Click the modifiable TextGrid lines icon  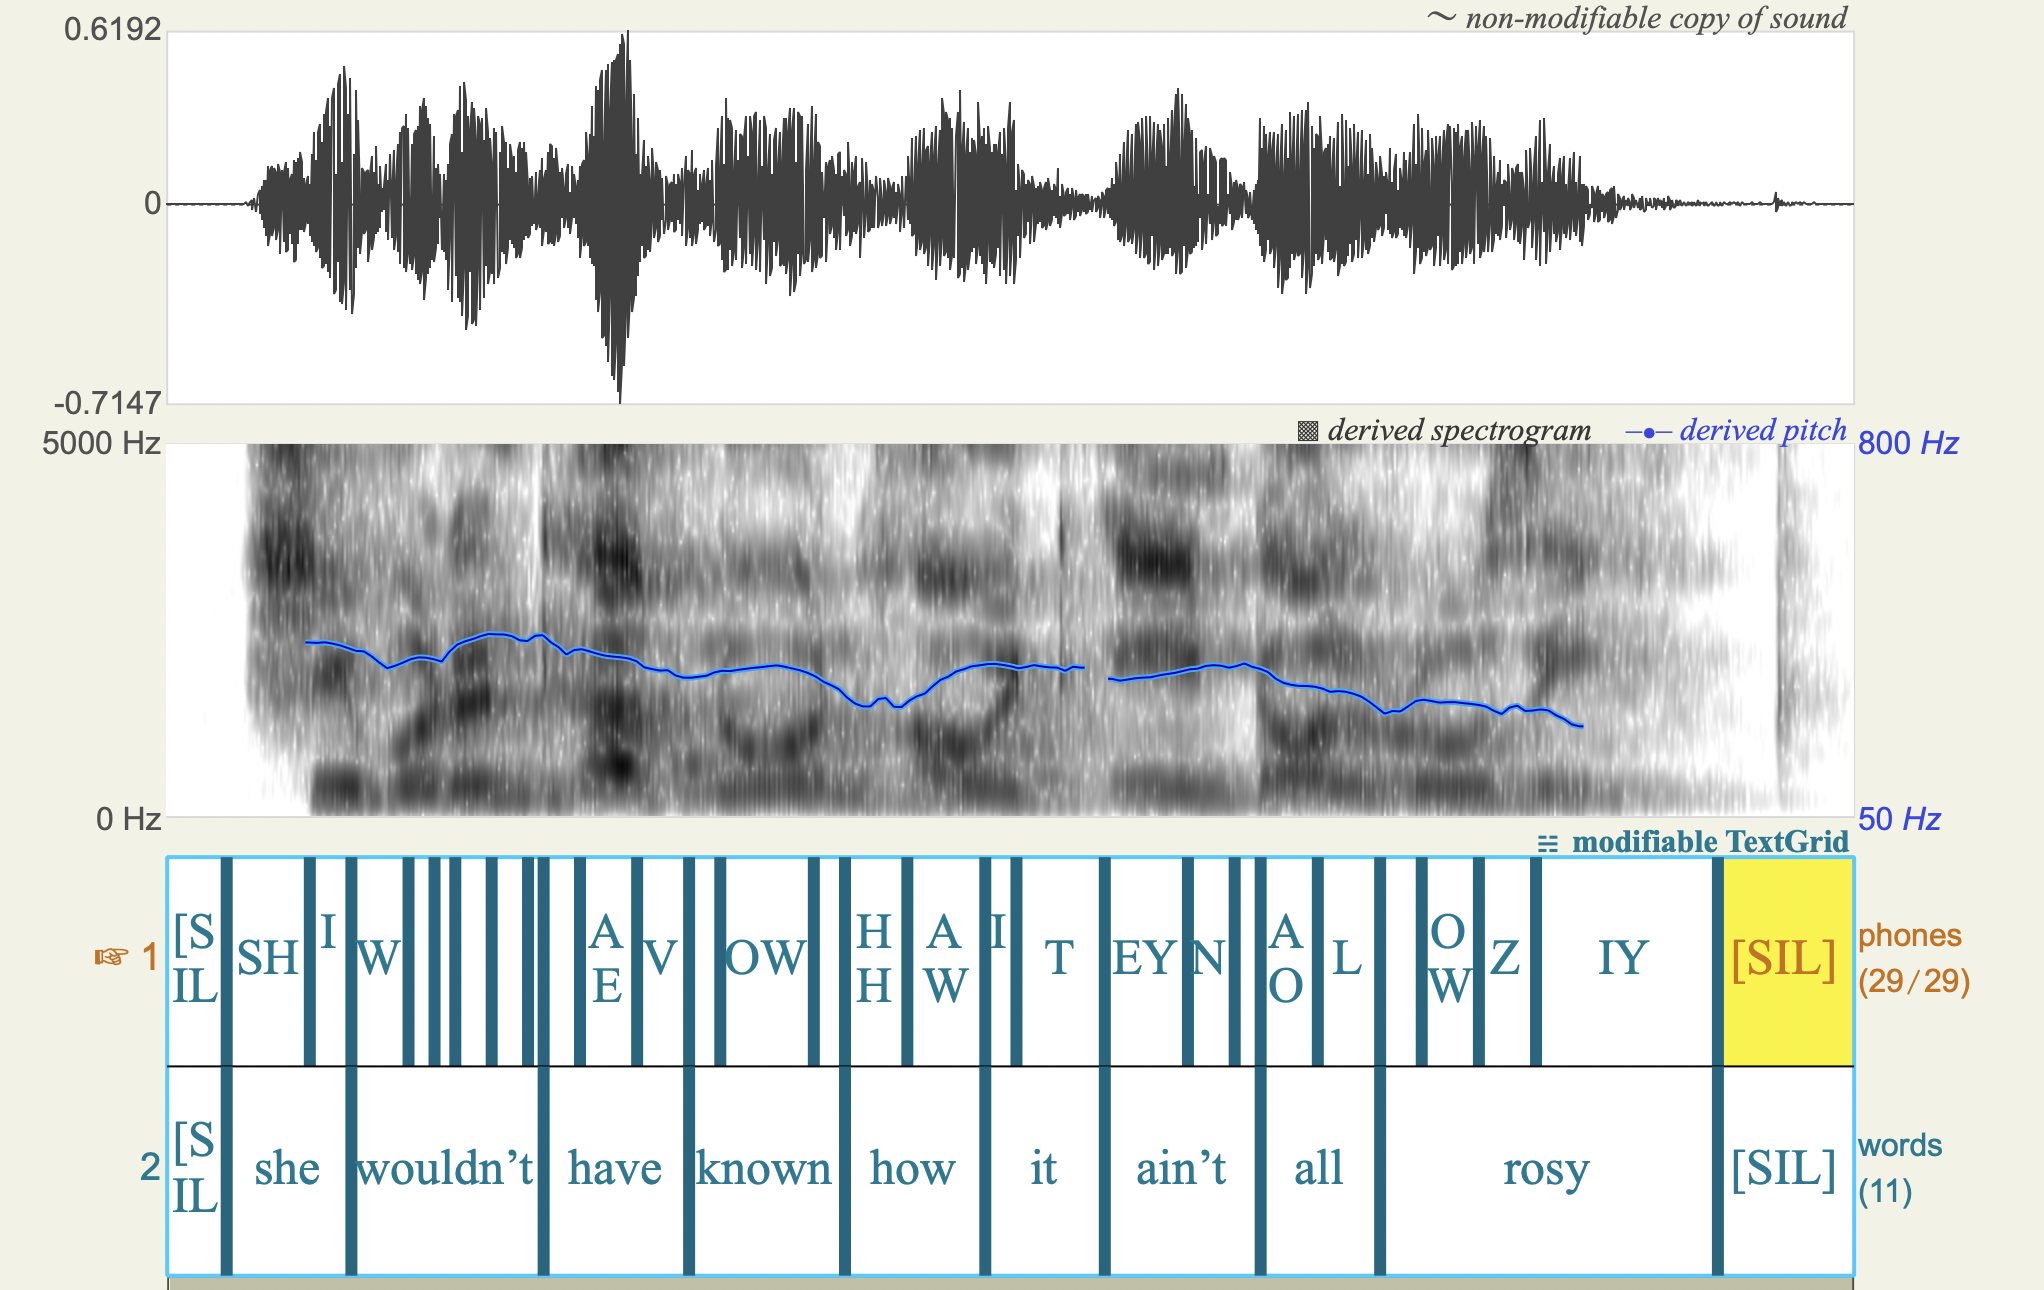click(x=1548, y=843)
